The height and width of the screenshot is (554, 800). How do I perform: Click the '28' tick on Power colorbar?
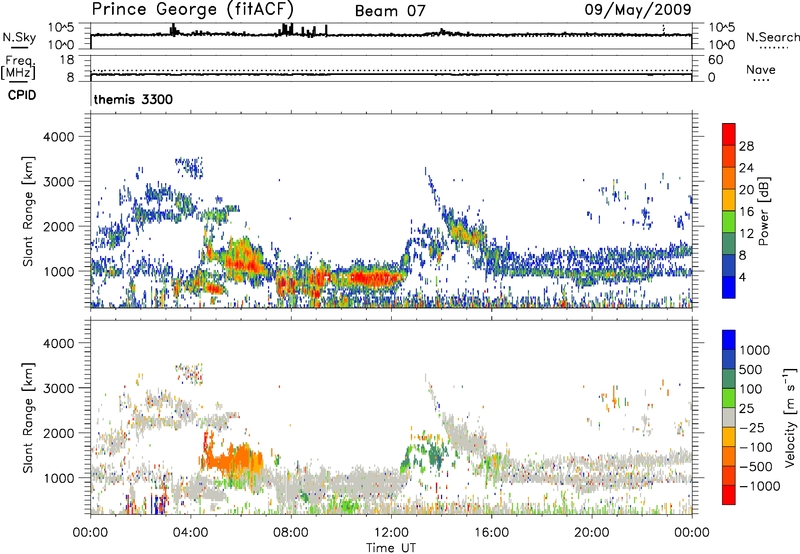pyautogui.click(x=746, y=146)
